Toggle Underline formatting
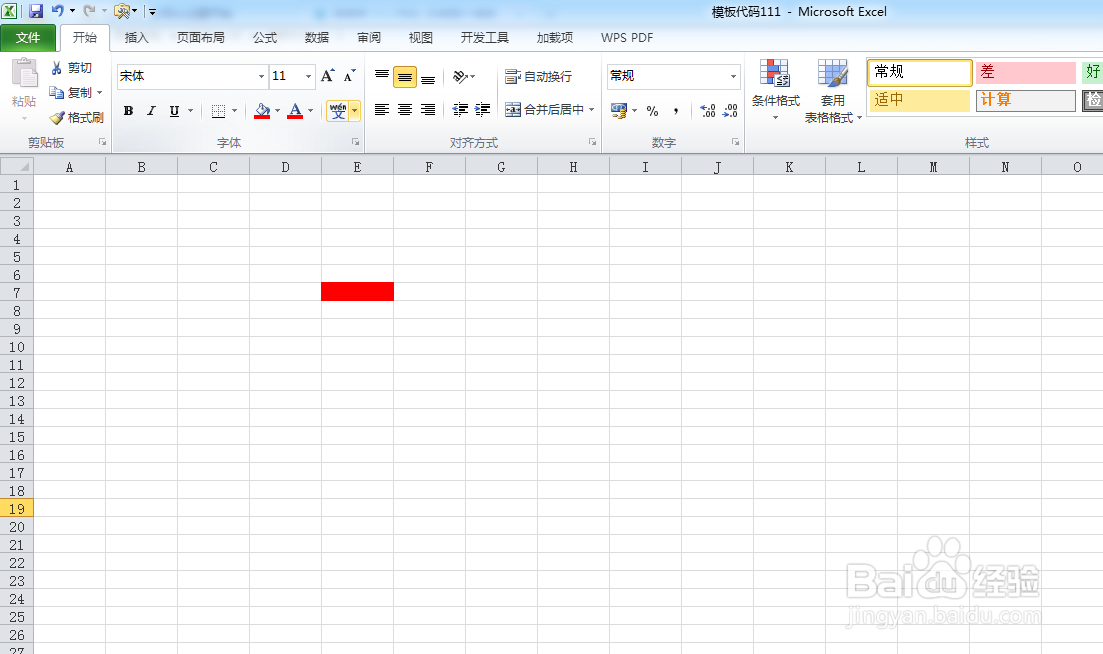This screenshot has height=654, width=1103. point(174,110)
